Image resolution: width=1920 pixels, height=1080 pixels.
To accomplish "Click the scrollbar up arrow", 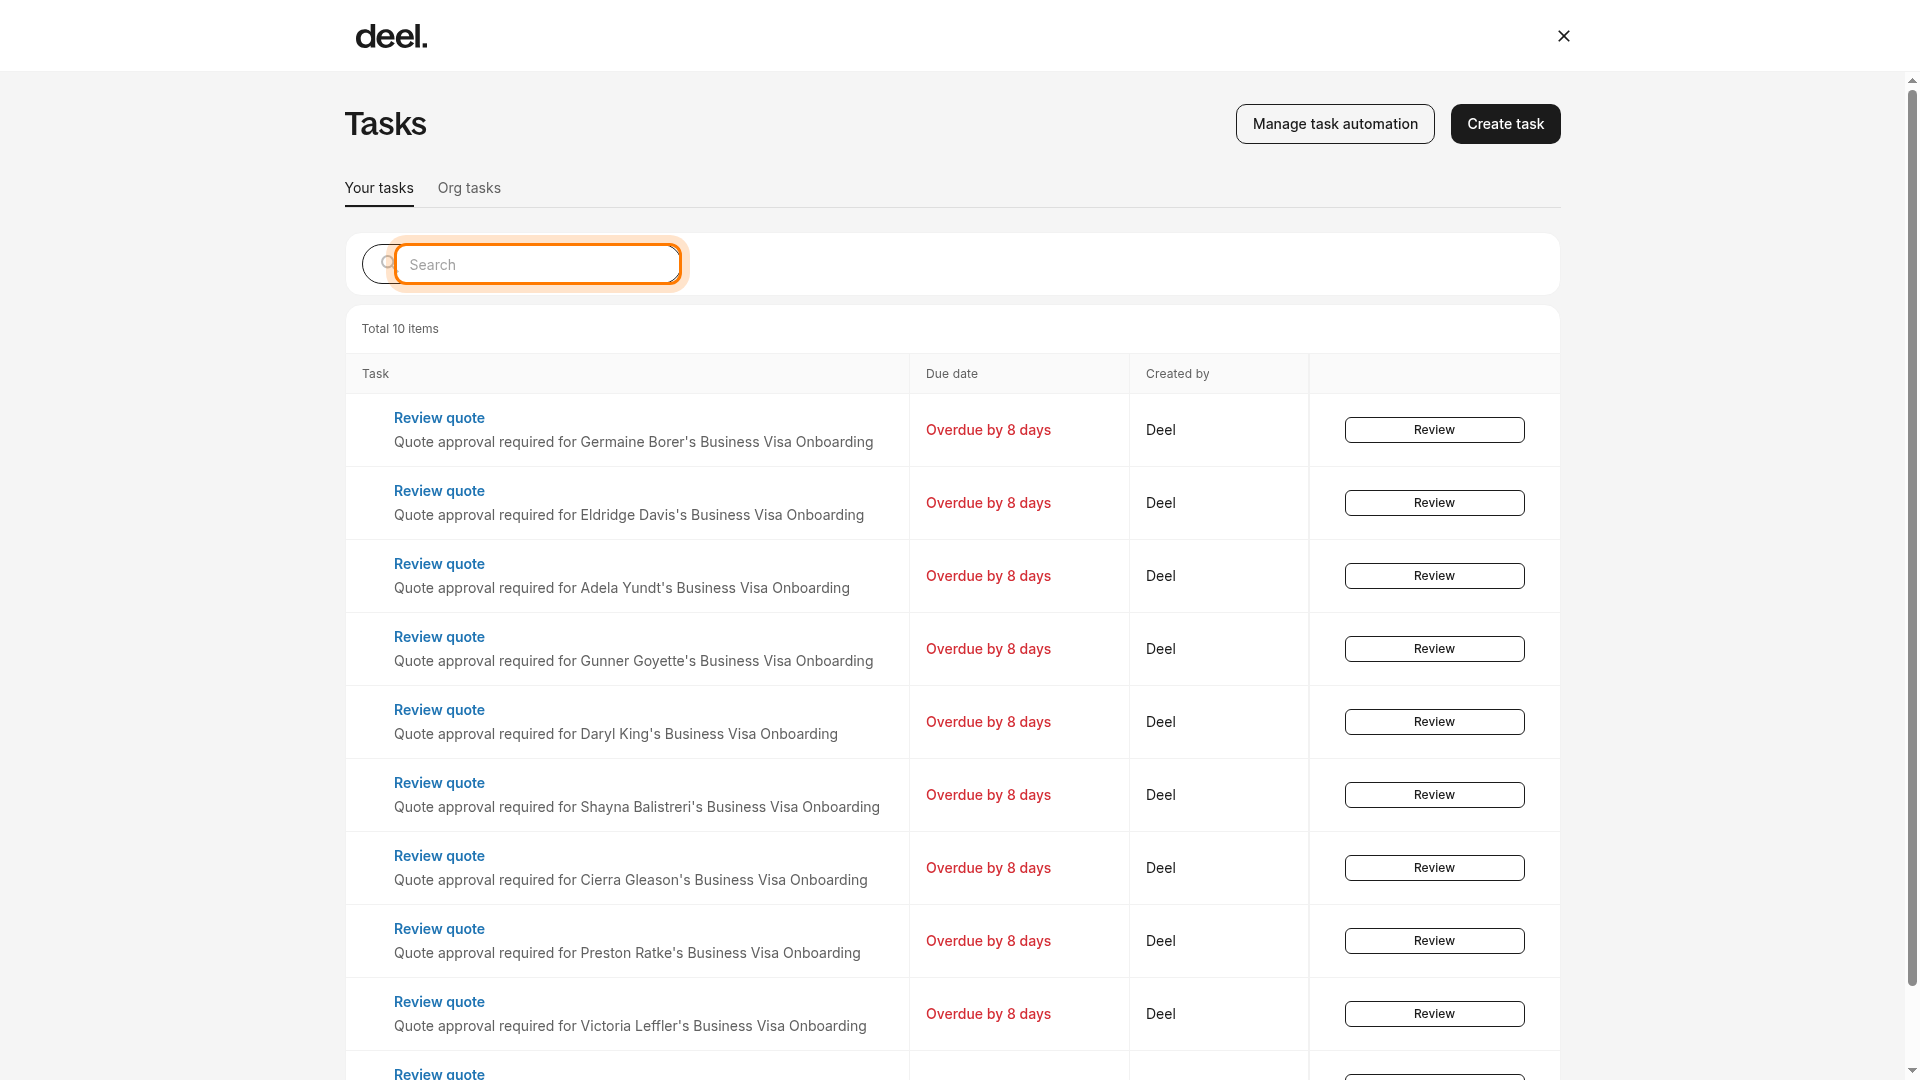I will point(1912,81).
